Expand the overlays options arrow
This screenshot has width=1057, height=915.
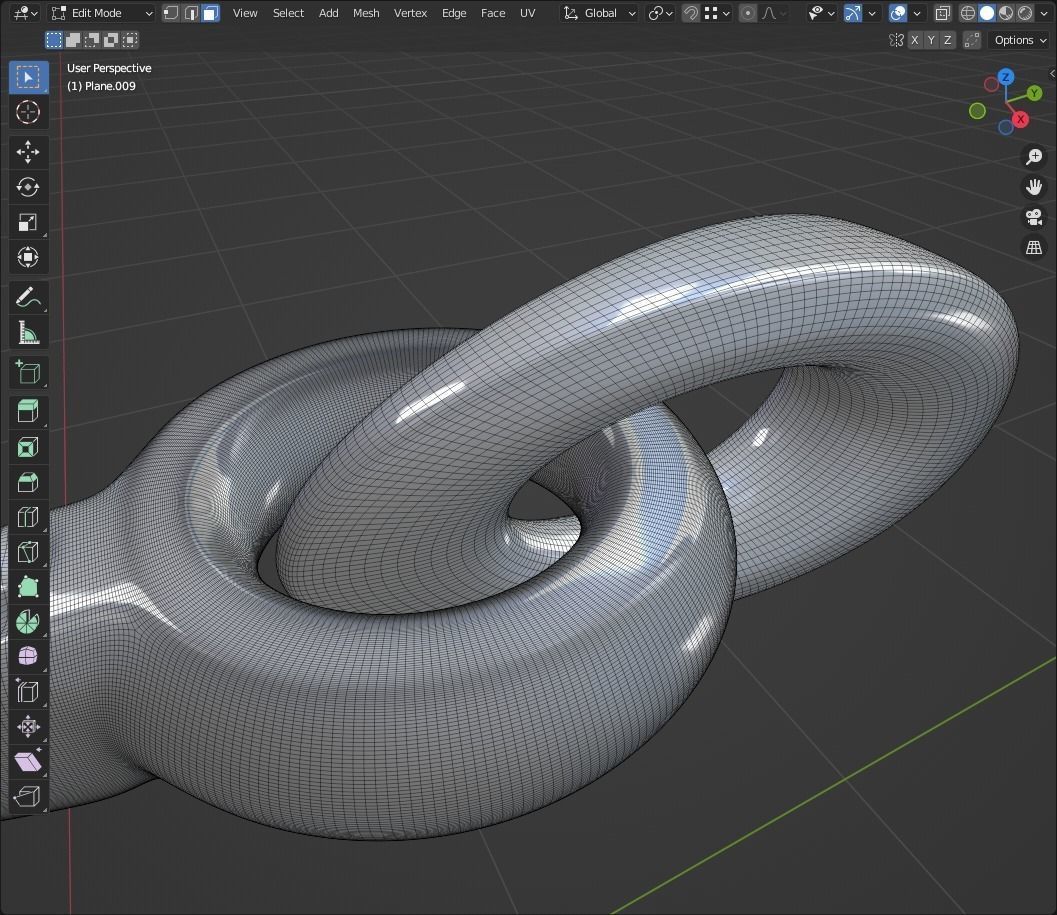917,13
